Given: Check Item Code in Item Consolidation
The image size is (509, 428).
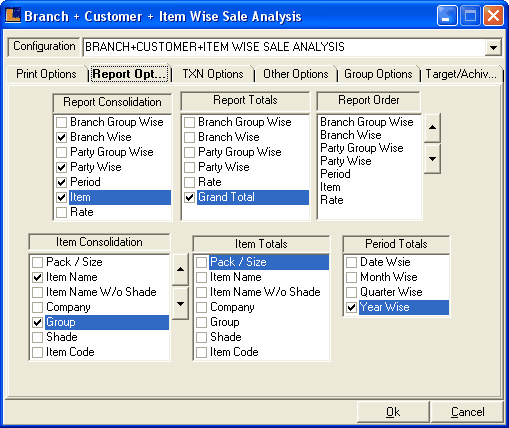Looking at the screenshot, I should tap(37, 352).
